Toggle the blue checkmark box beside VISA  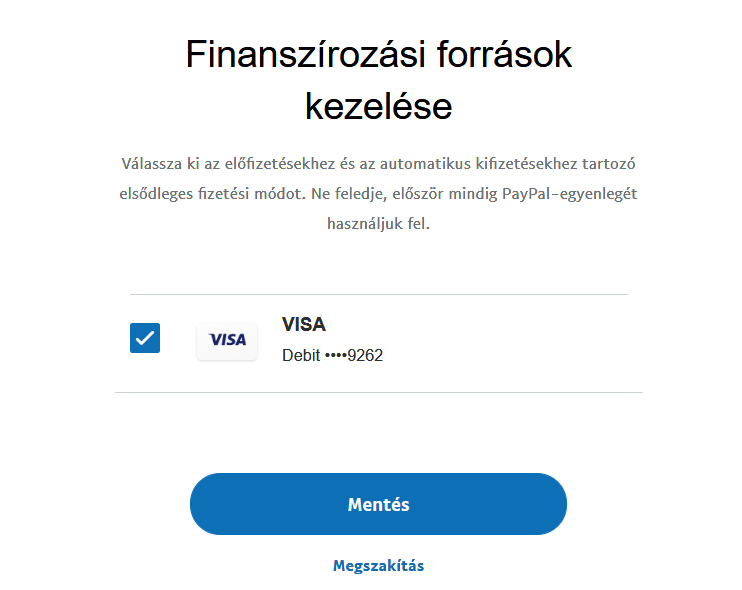(x=145, y=338)
